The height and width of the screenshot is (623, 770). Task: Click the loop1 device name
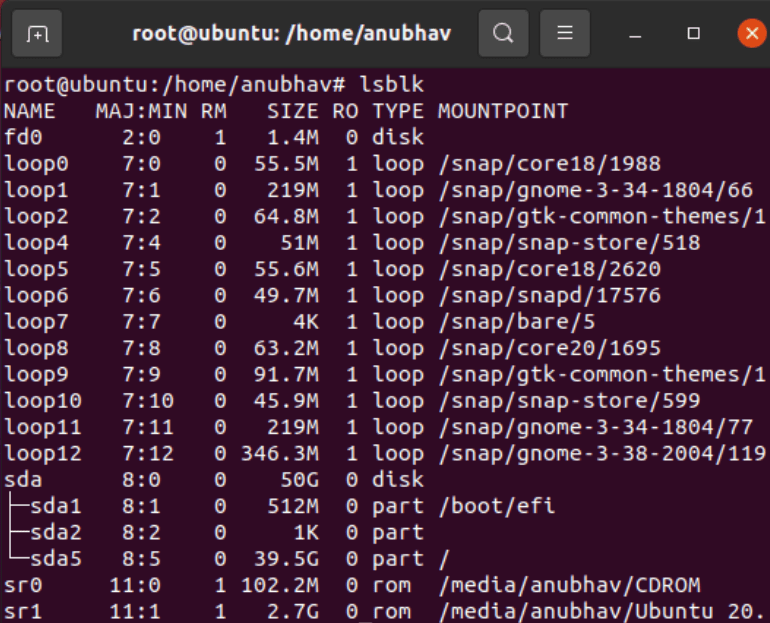[x=36, y=190]
